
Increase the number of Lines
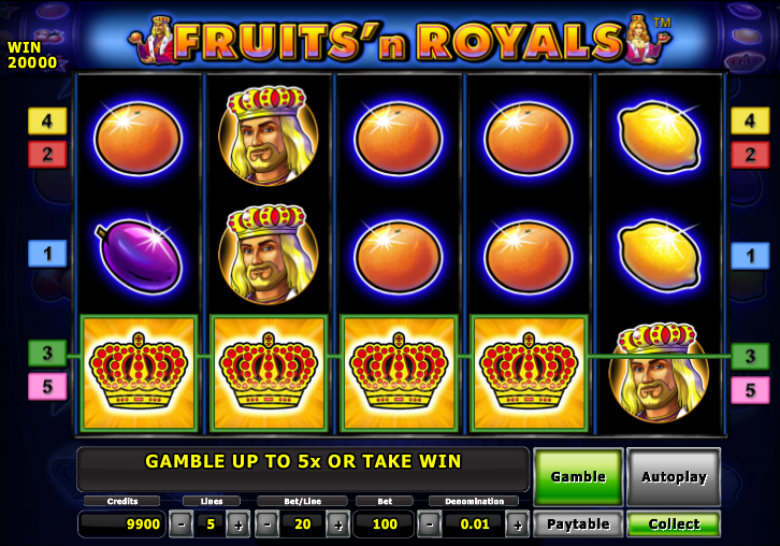click(x=238, y=524)
